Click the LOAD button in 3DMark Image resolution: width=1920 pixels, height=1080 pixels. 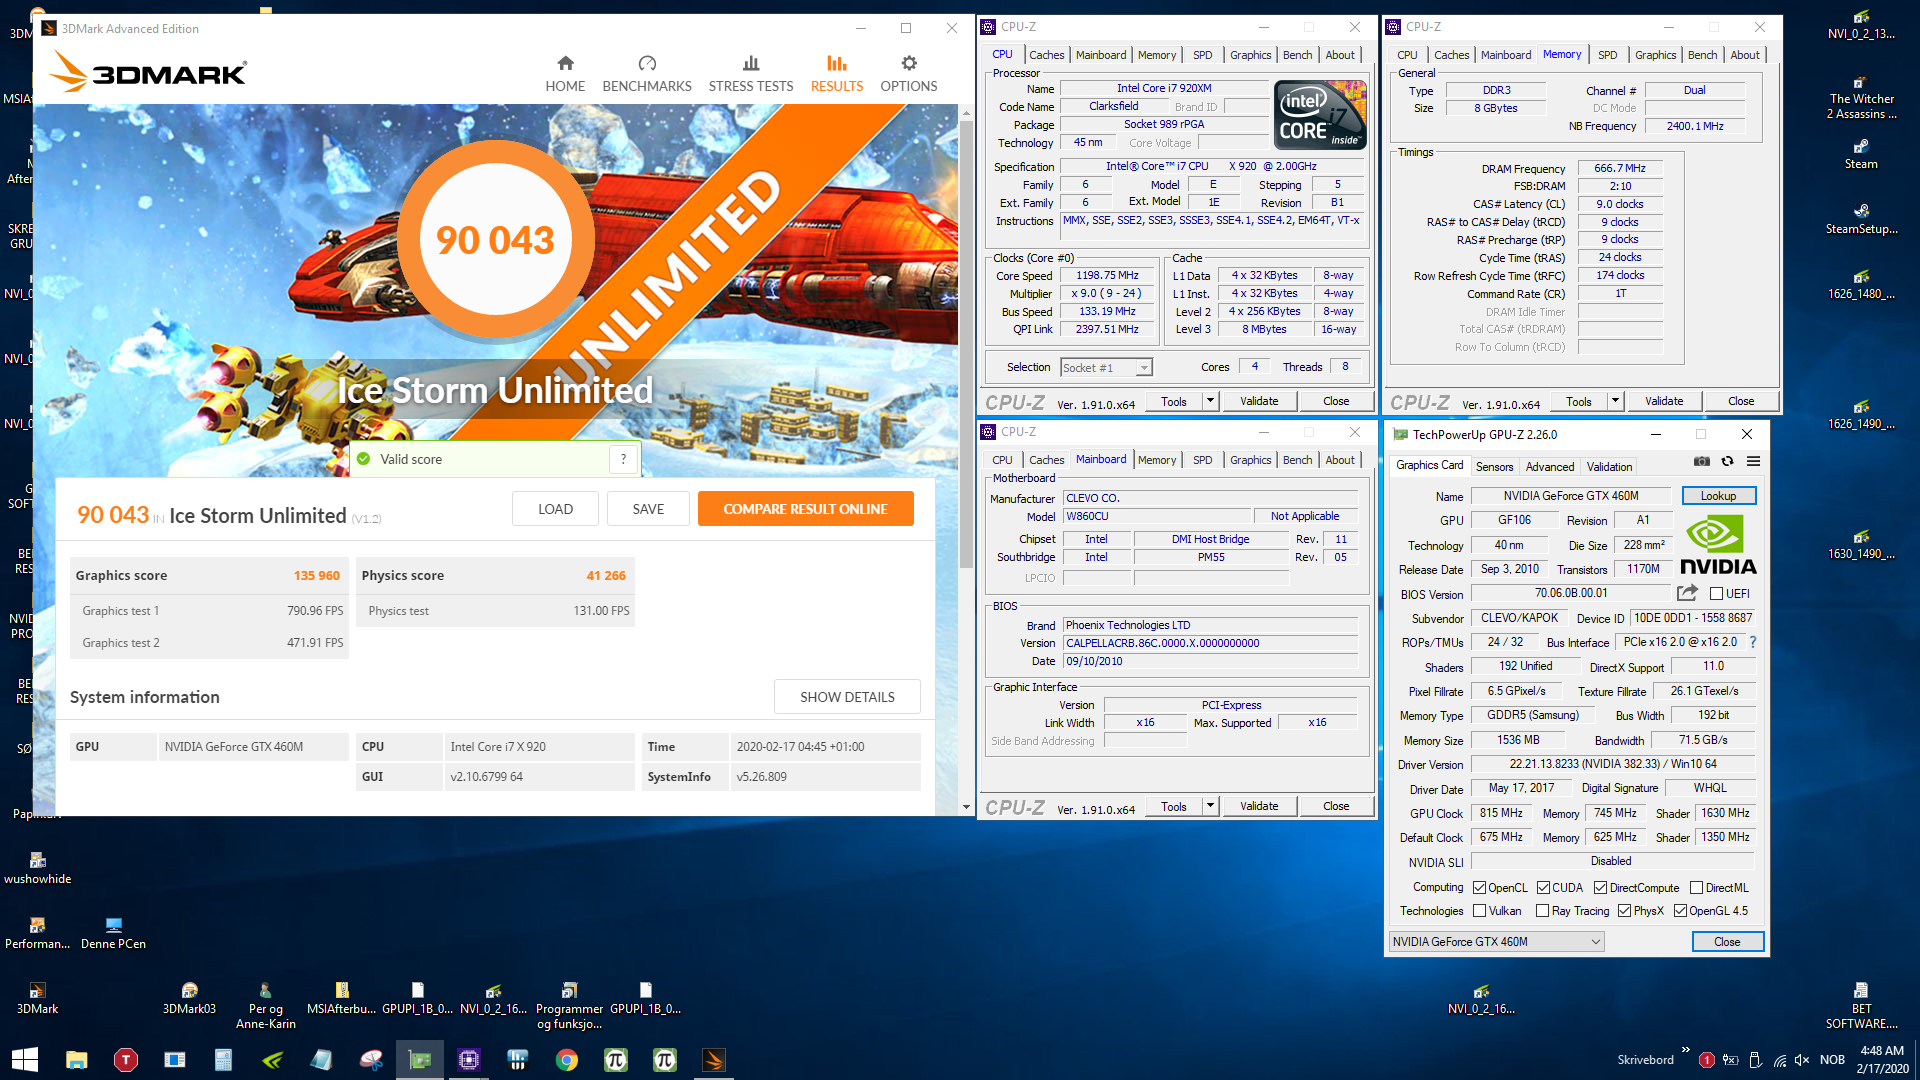555,509
